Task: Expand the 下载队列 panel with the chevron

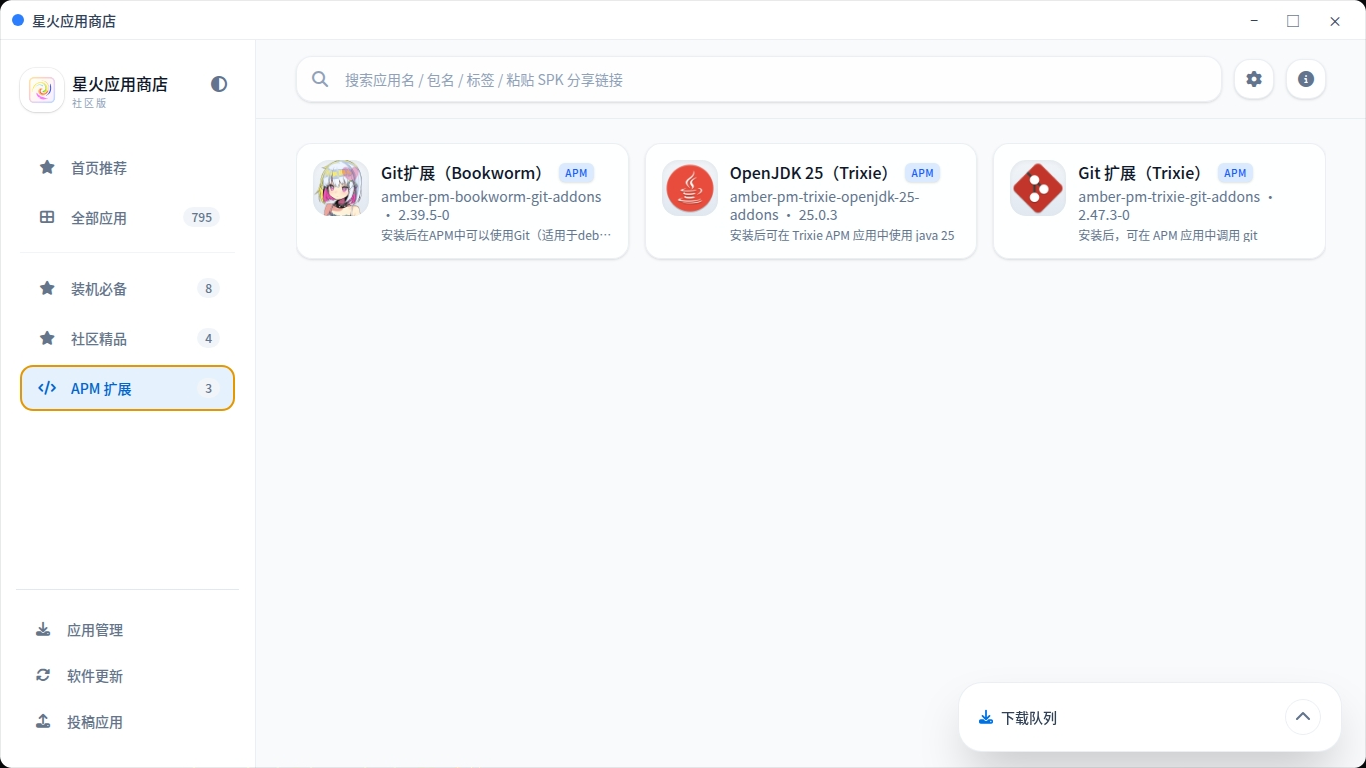Action: pos(1302,717)
